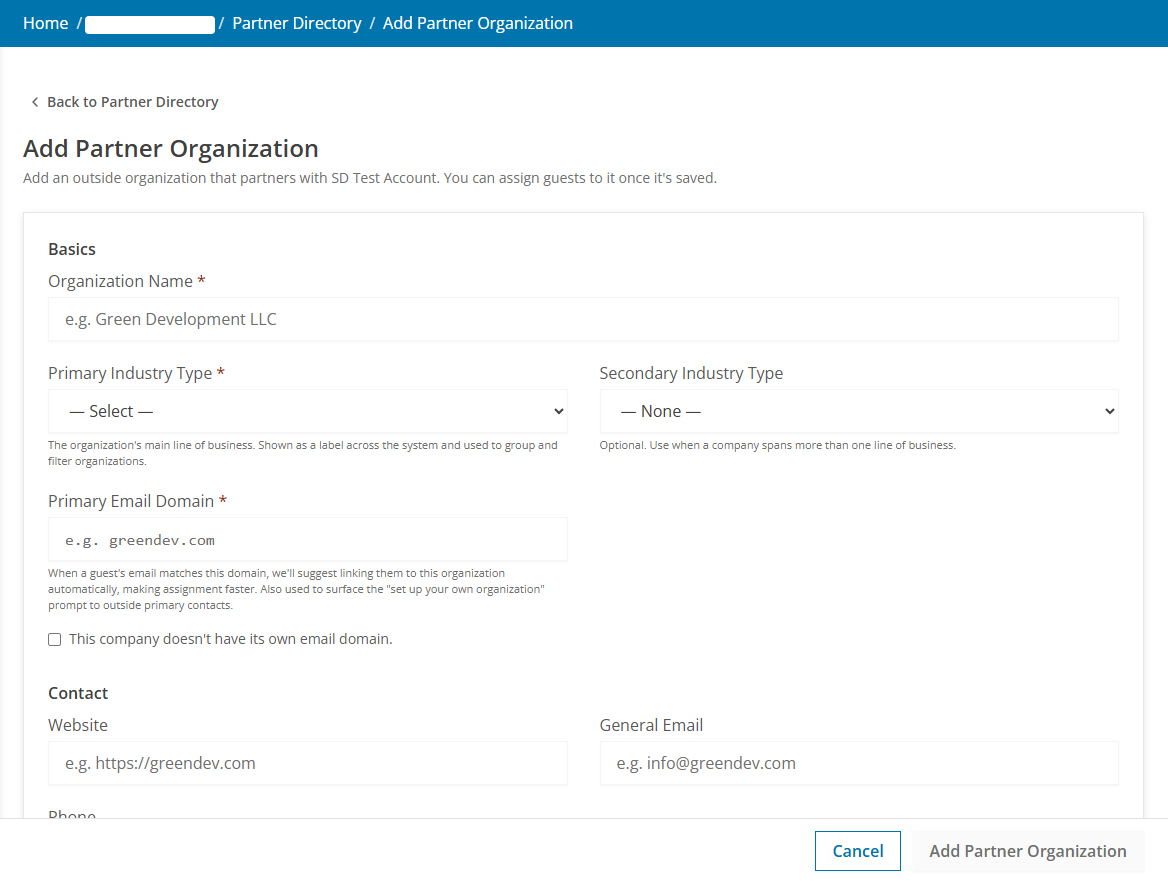Viewport: 1168px width, 881px height.
Task: Open Primary Industry Type dropdown
Action: click(x=308, y=411)
